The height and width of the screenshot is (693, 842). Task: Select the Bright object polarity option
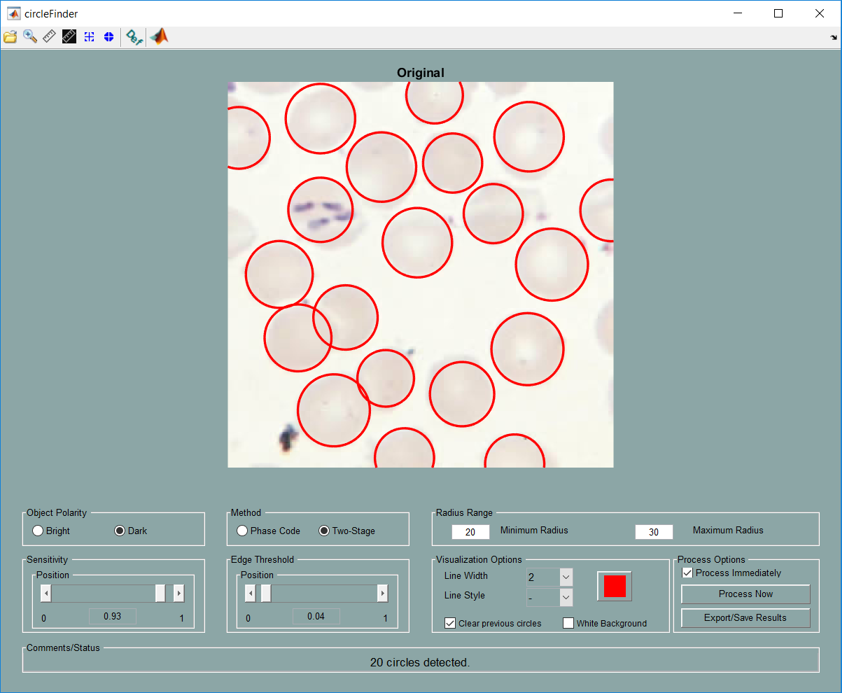coord(38,531)
